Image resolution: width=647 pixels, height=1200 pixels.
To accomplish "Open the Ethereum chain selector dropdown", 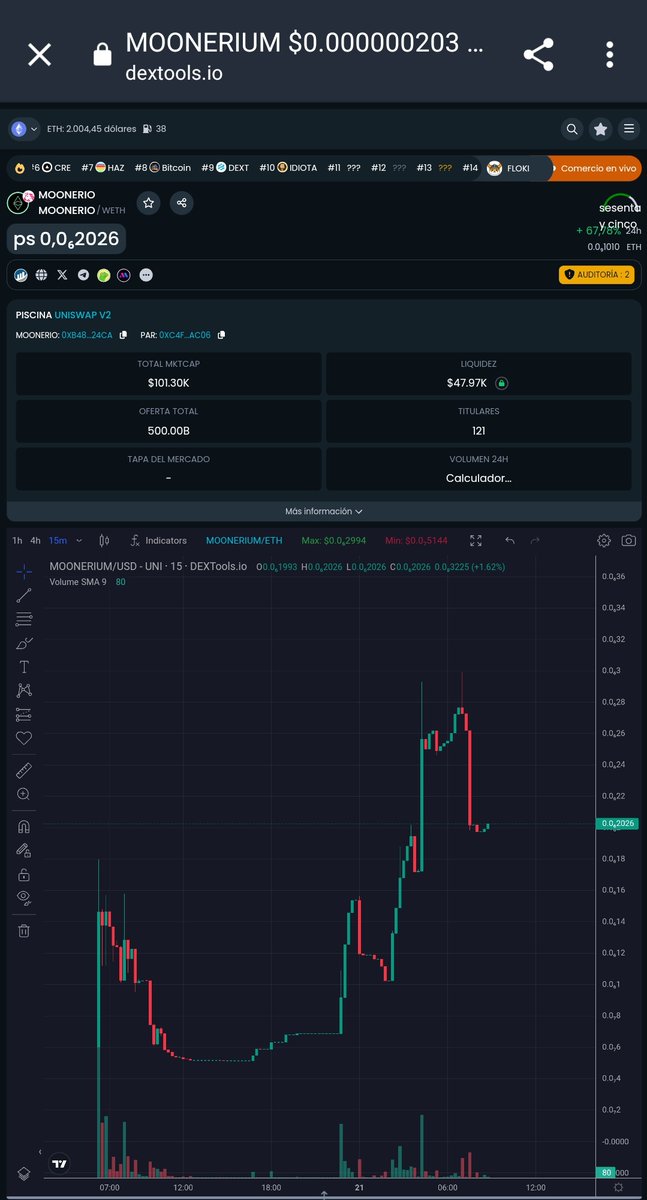I will [24, 129].
